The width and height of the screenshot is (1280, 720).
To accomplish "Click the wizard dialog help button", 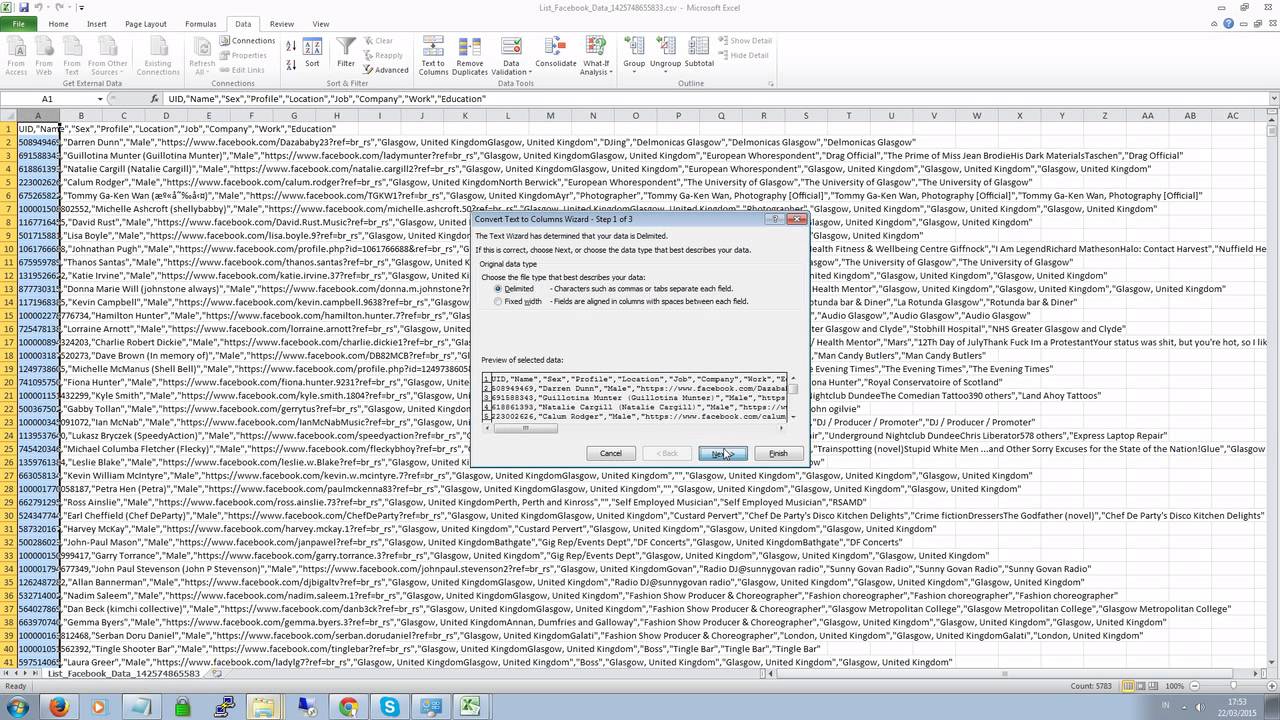I will 775,219.
